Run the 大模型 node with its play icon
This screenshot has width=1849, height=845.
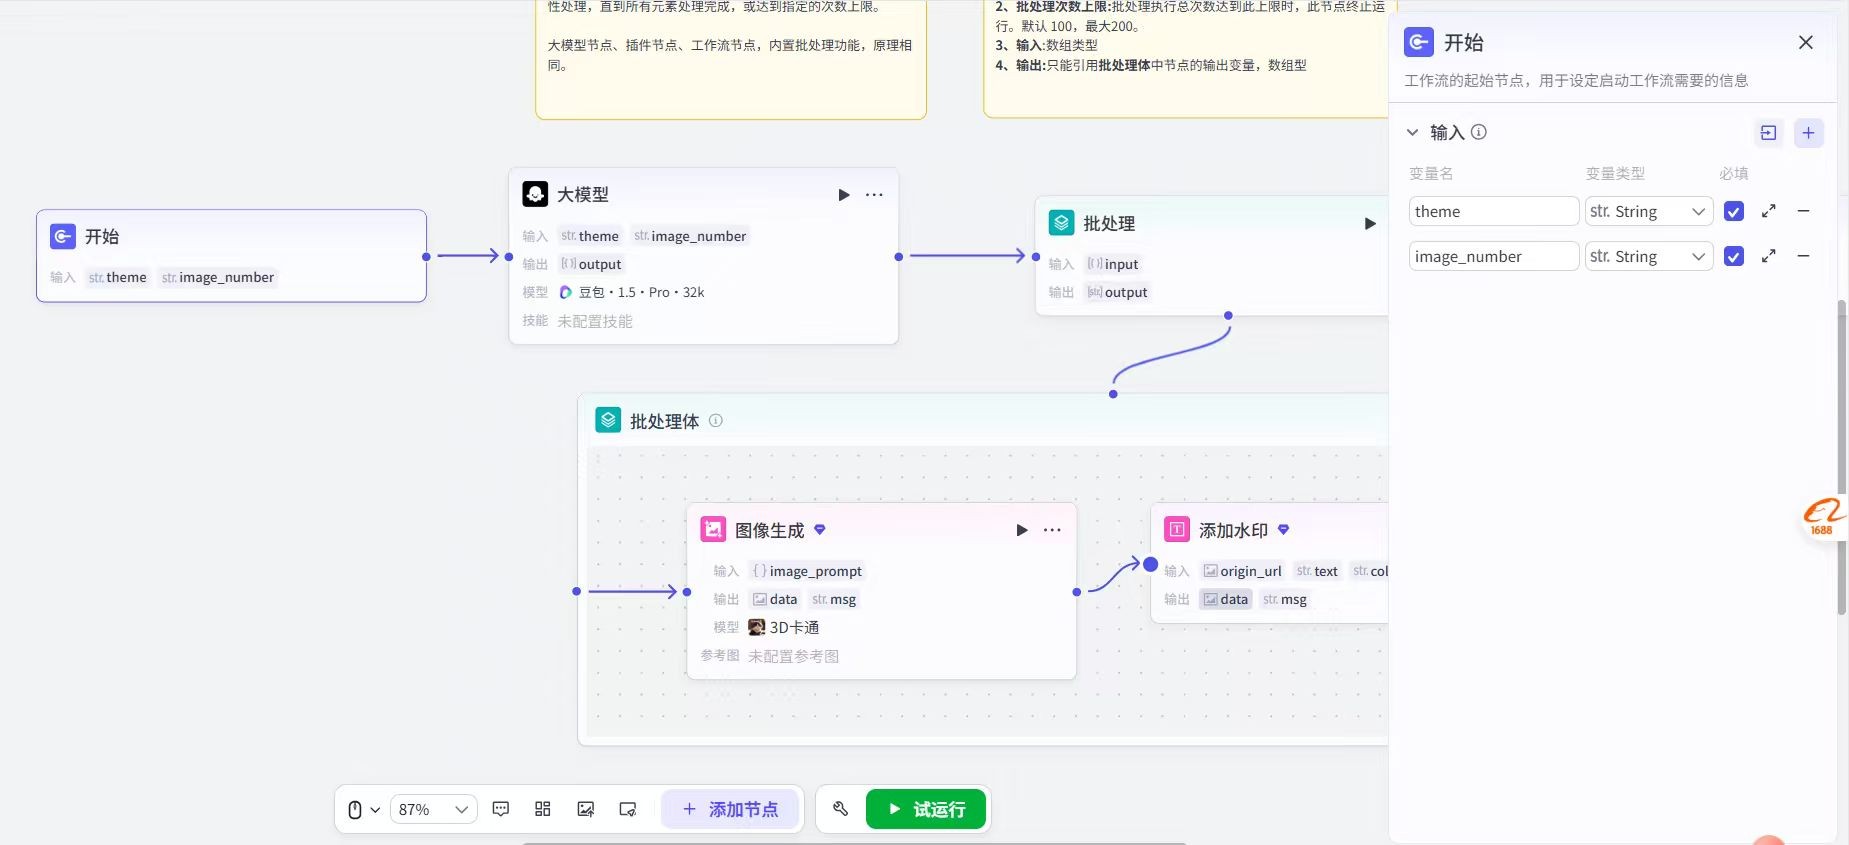tap(843, 195)
